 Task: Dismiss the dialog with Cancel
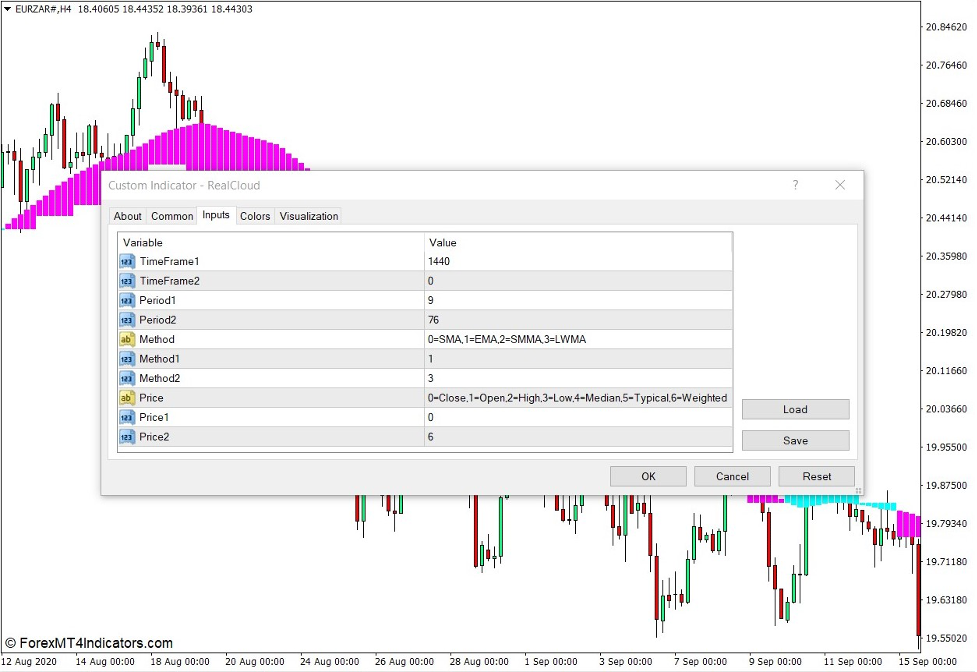pyautogui.click(x=731, y=476)
